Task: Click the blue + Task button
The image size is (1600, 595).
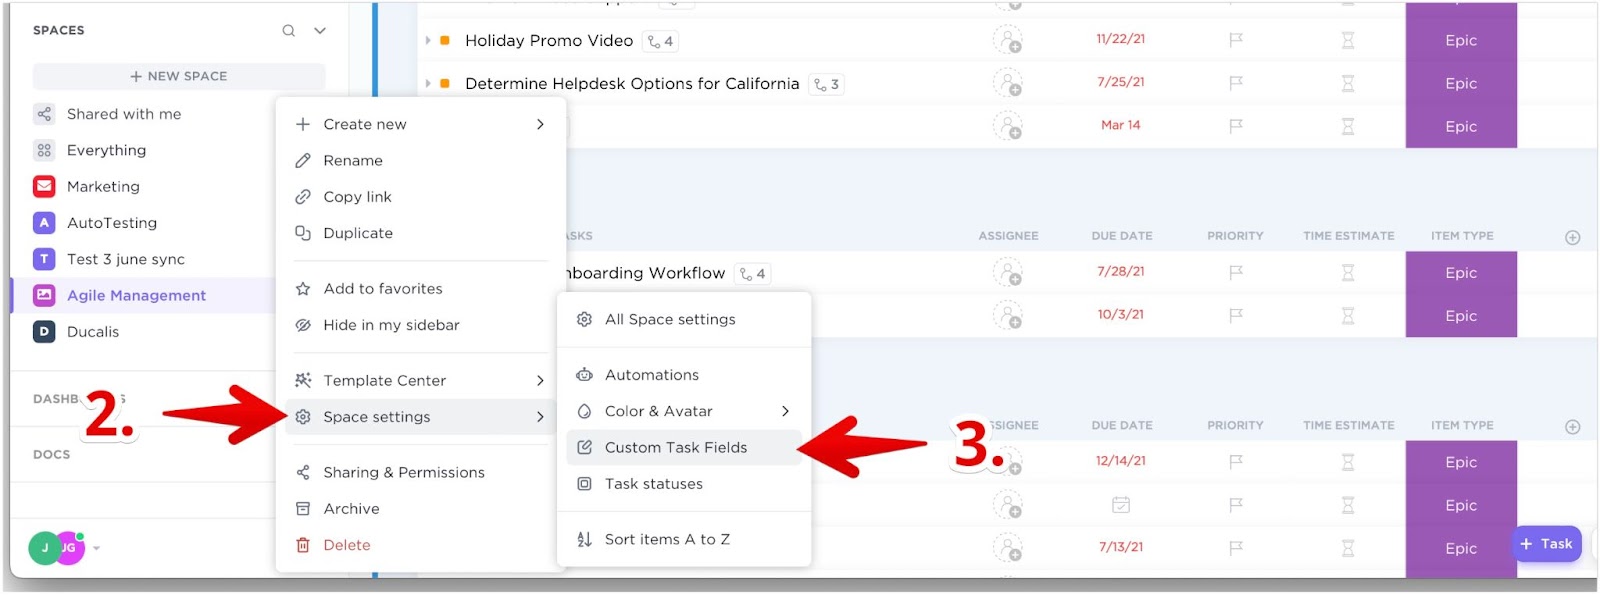Action: tap(1546, 544)
